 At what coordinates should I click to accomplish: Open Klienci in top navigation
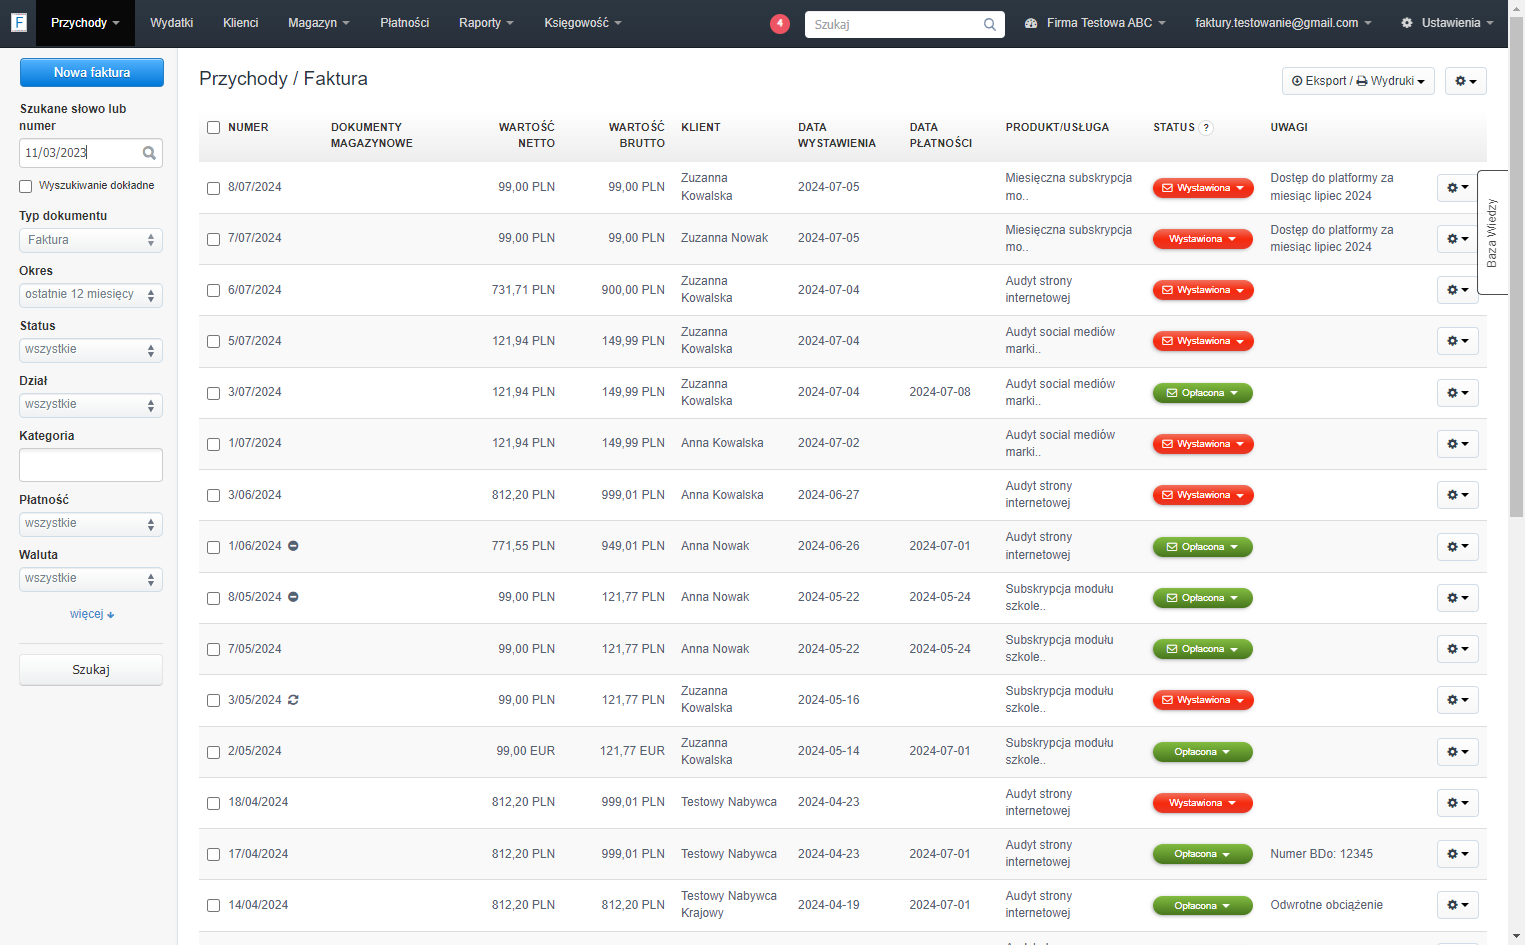(241, 23)
